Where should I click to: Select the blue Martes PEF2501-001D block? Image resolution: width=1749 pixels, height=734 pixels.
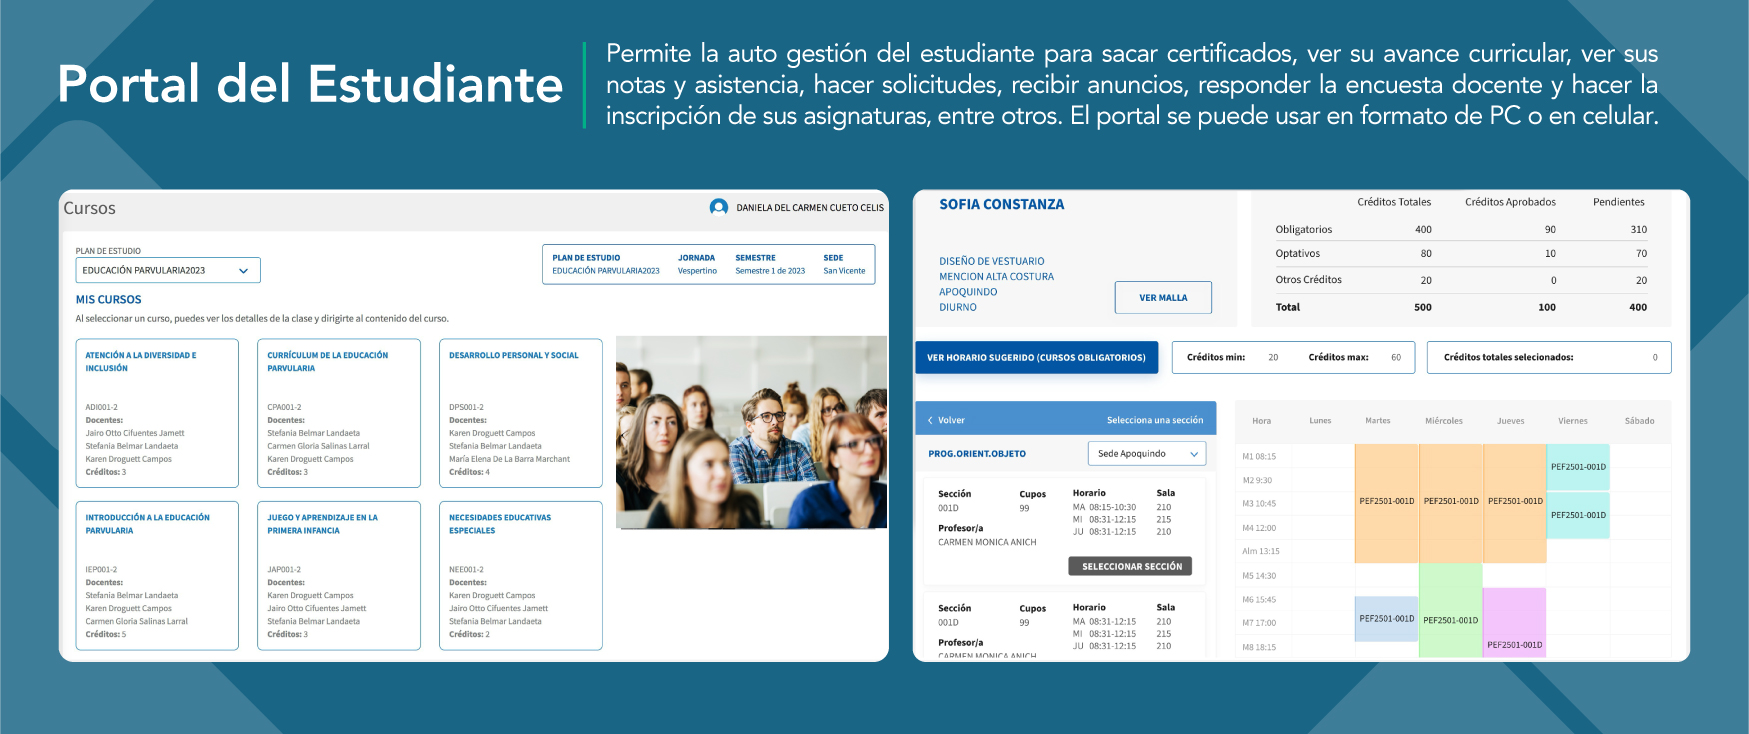[x=1386, y=619]
